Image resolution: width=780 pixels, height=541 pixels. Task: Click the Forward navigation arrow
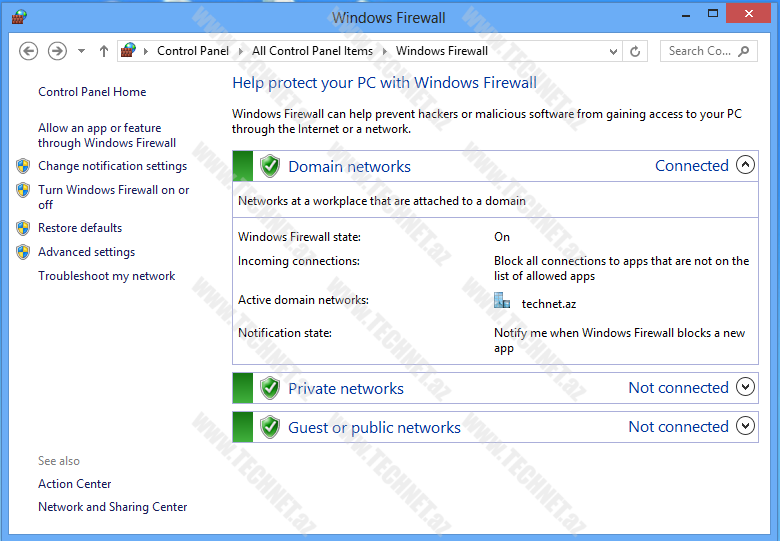[57, 51]
